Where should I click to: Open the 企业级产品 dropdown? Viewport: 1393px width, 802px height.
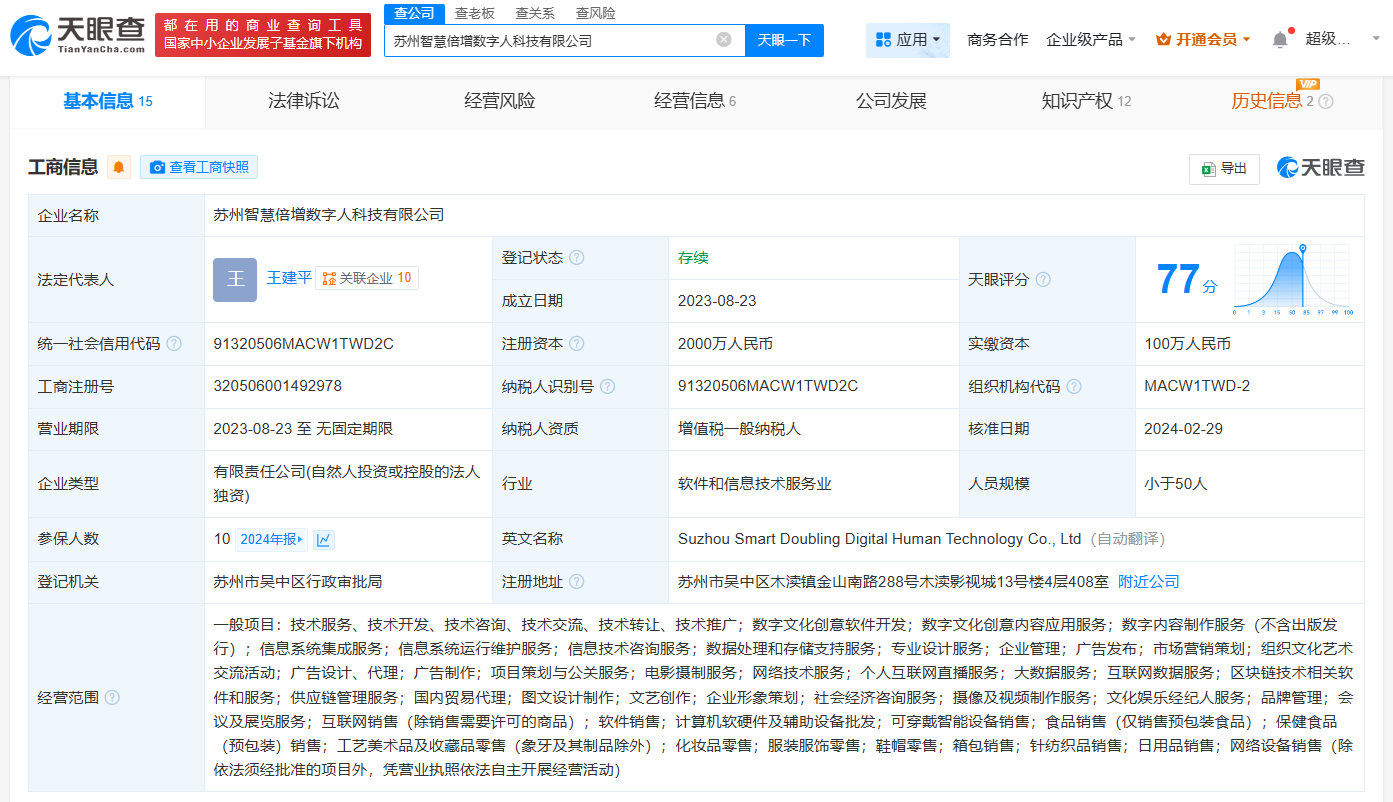(x=1090, y=40)
